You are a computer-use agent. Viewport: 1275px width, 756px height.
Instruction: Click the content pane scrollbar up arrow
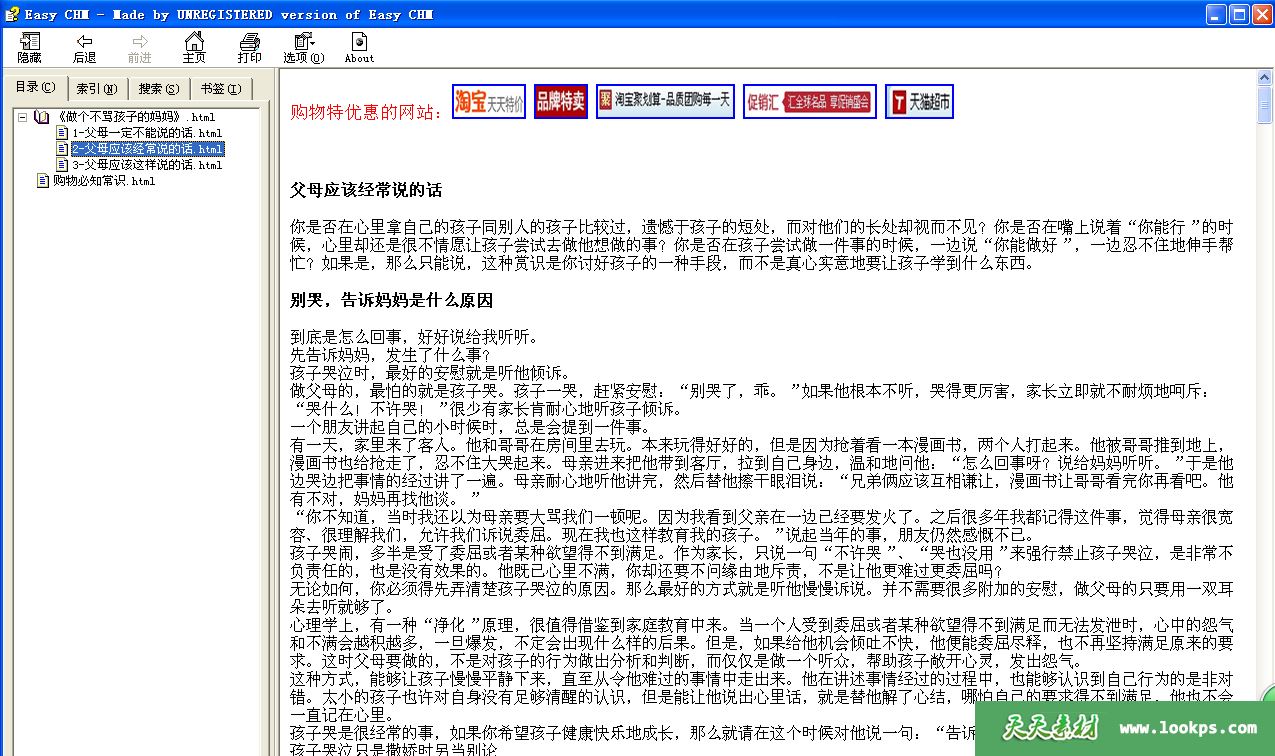click(x=1265, y=77)
